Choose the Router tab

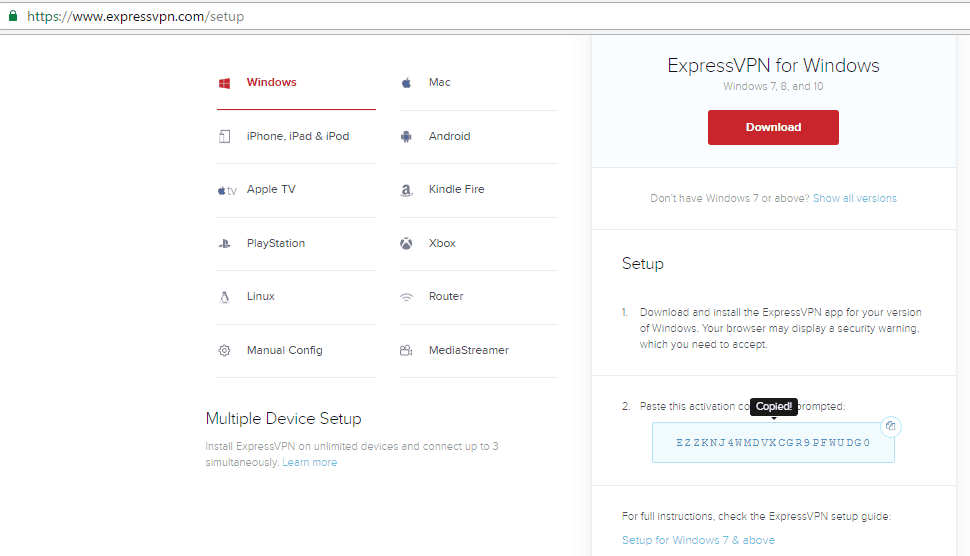pos(478,297)
